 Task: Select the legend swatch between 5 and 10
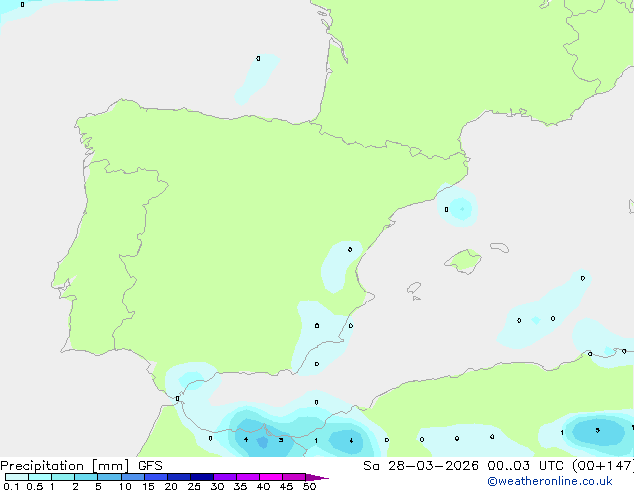point(109,477)
